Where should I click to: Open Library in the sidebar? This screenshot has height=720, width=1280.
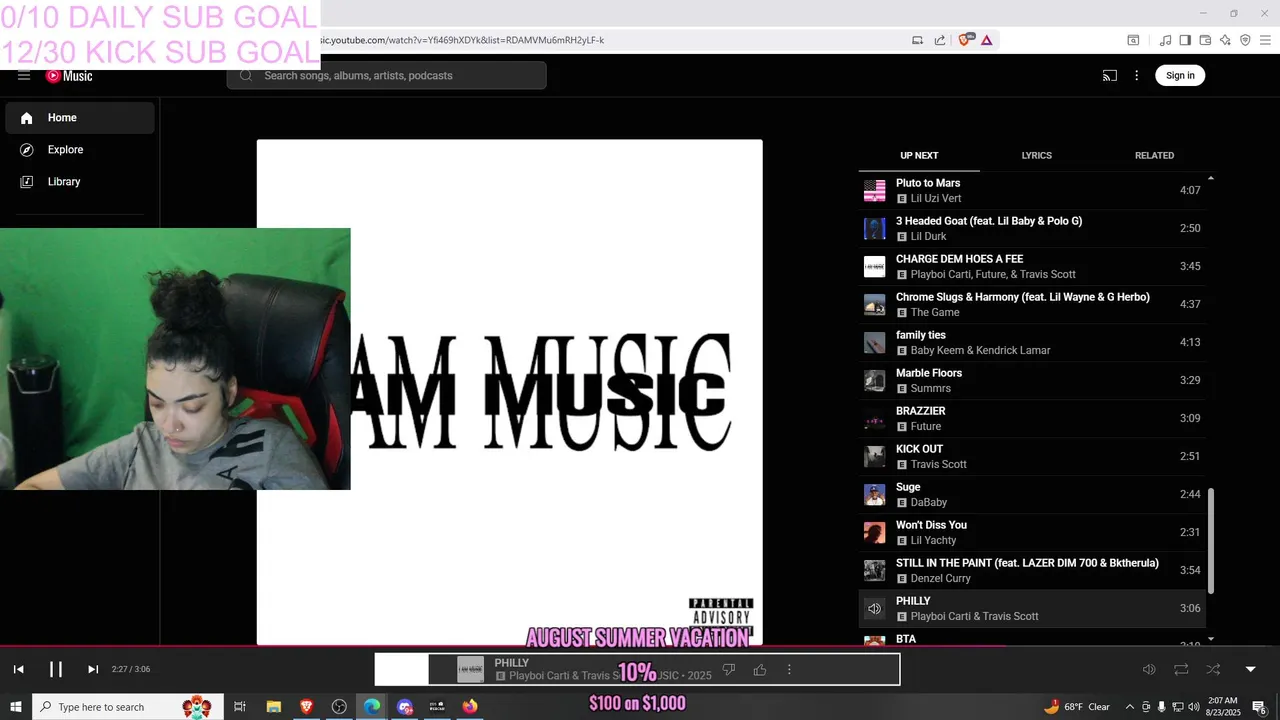[x=80, y=182]
